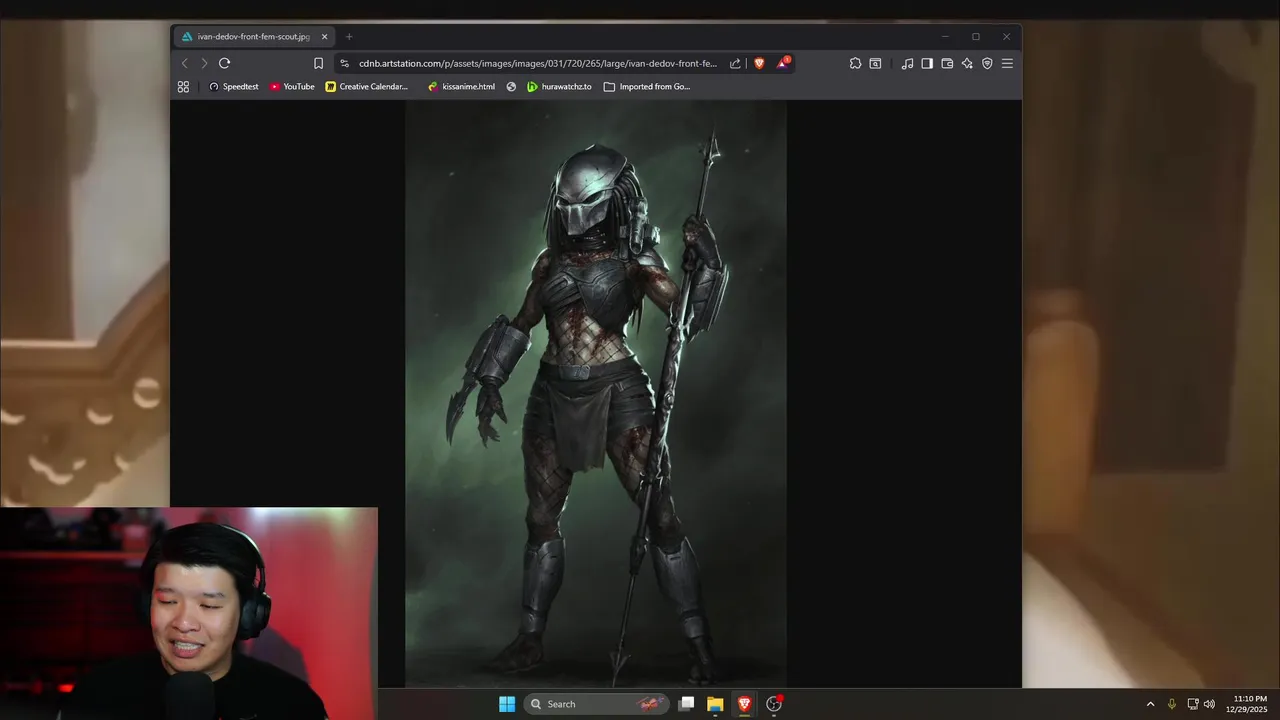Click the microphone tray icon
Screen dimensions: 1280x720
tap(1172, 704)
